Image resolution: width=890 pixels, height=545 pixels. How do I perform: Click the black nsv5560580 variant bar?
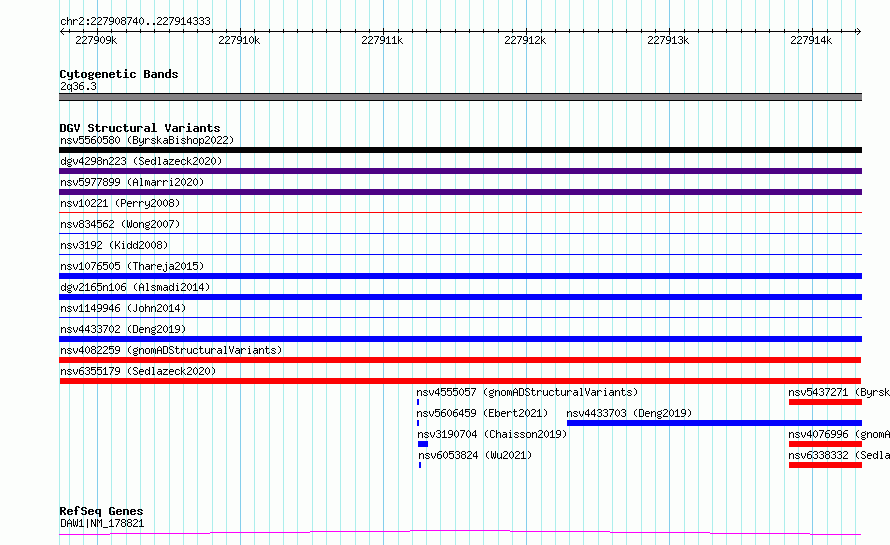click(460, 150)
